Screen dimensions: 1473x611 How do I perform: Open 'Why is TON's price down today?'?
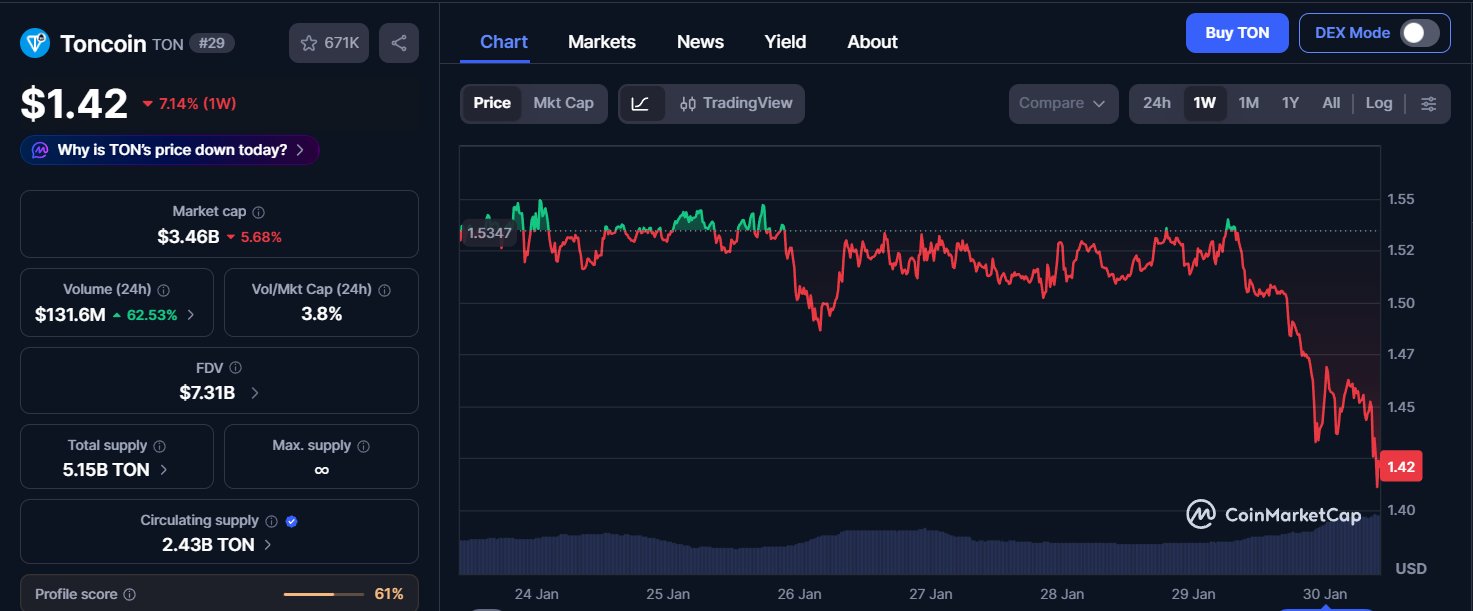click(170, 150)
